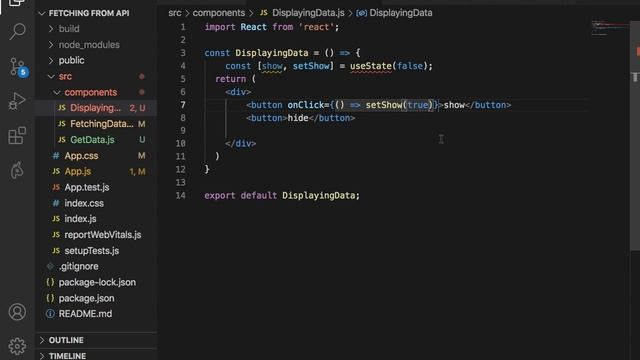The height and width of the screenshot is (360, 640).
Task: Click the 'return (' statement on line 5
Action: click(236, 79)
